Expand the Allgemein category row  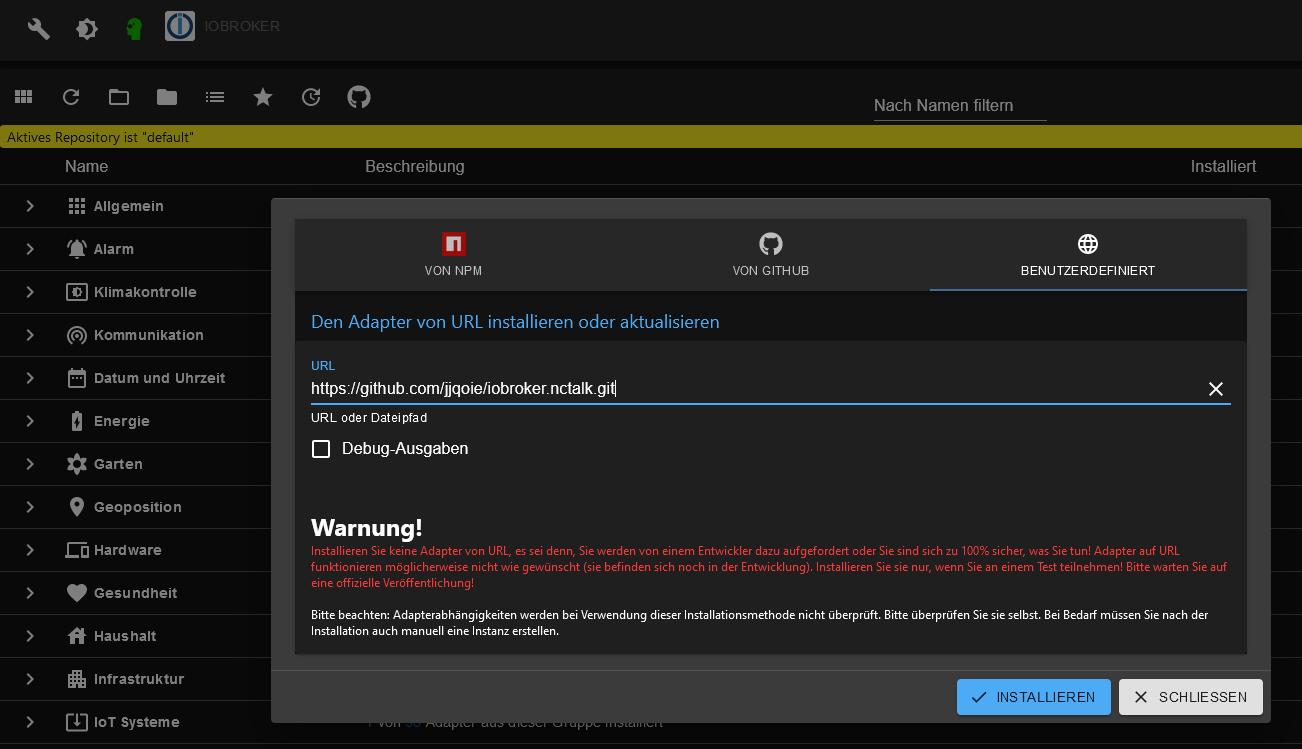tap(30, 206)
